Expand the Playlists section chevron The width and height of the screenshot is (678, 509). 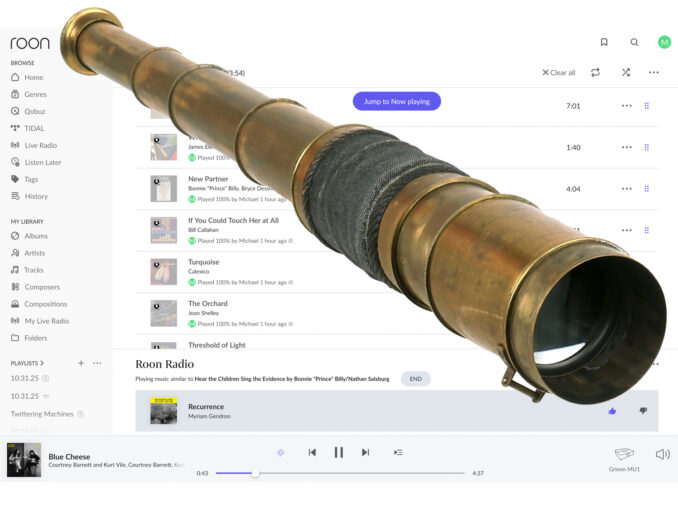[42, 363]
